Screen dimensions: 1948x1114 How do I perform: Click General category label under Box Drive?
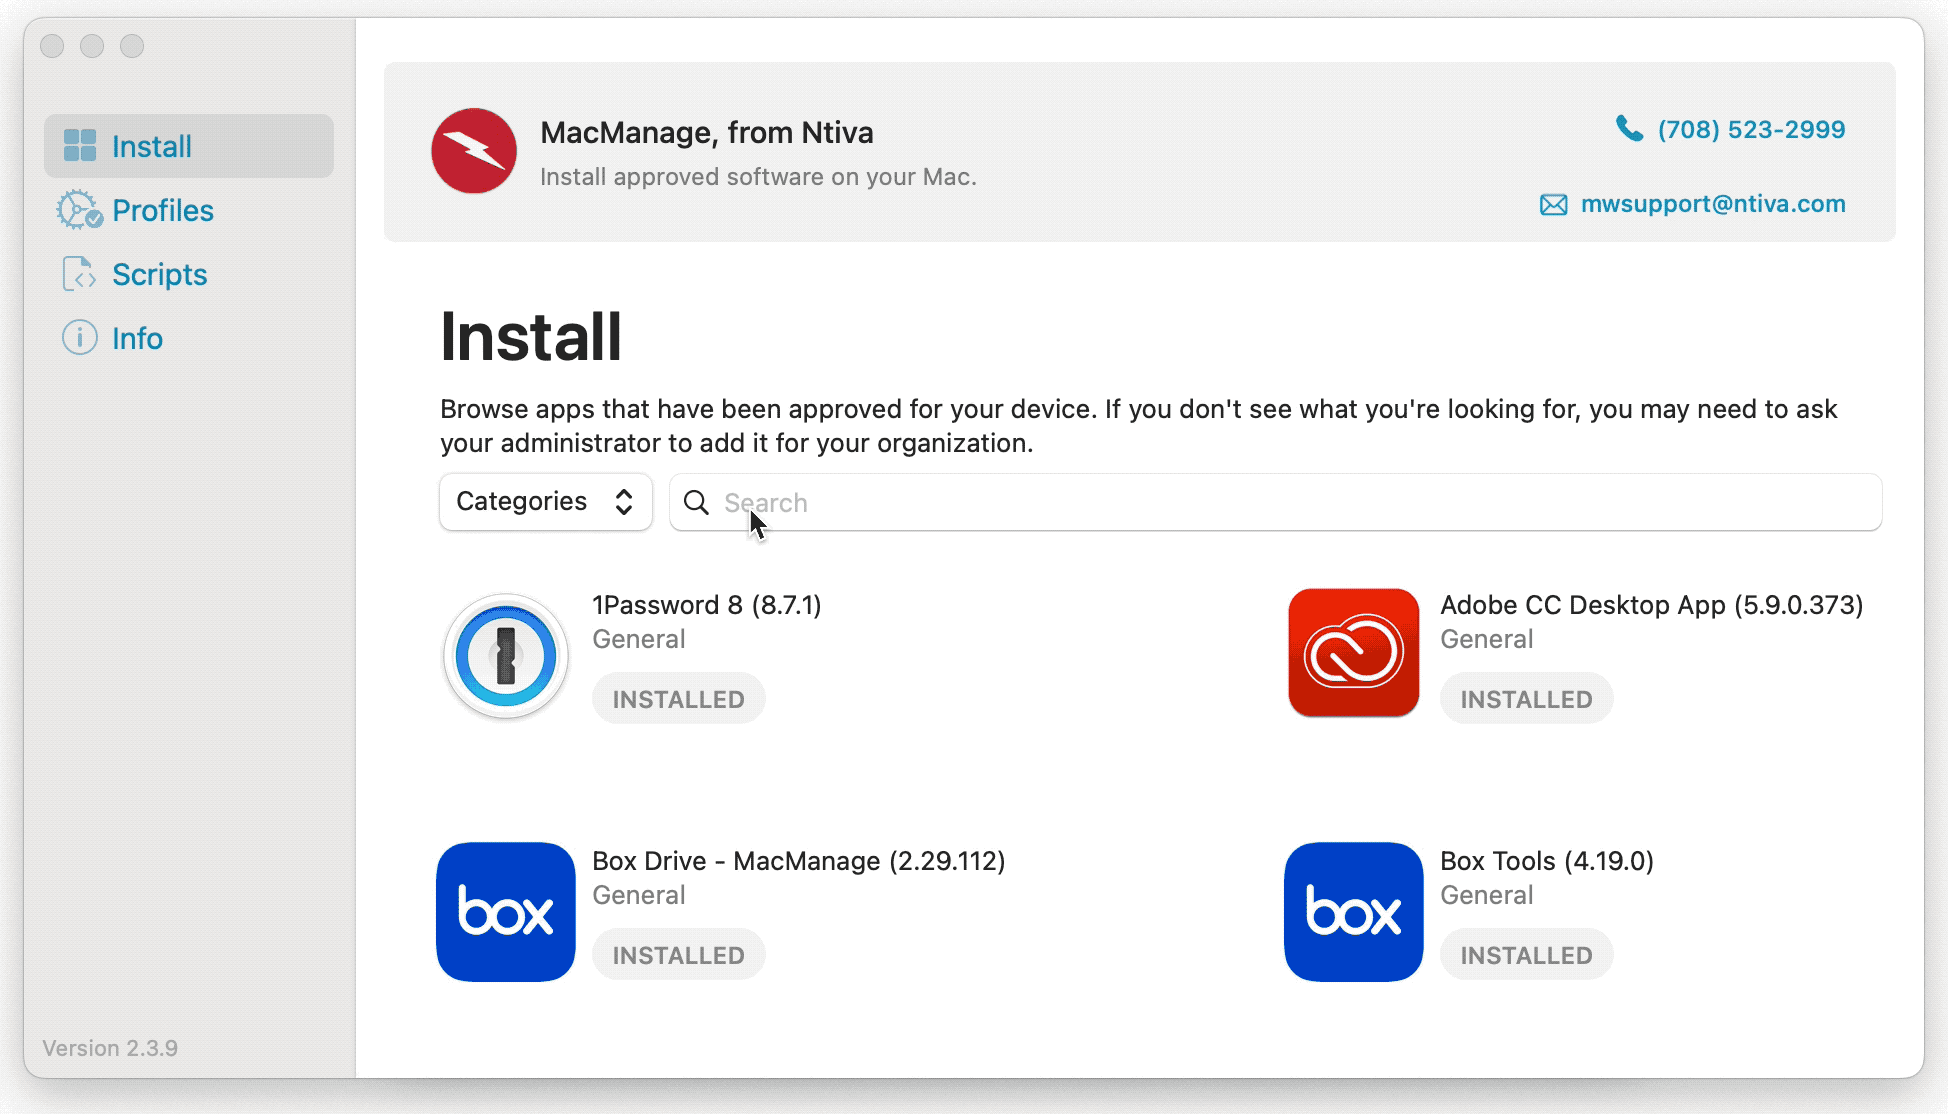pos(639,895)
